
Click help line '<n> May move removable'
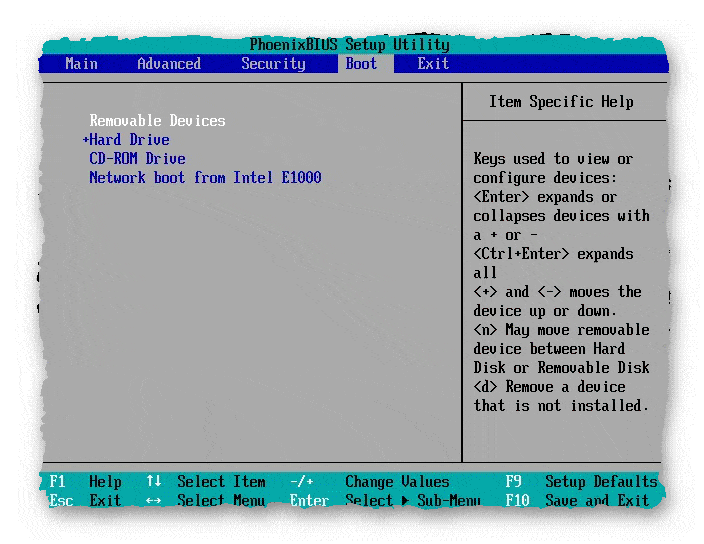pos(561,330)
